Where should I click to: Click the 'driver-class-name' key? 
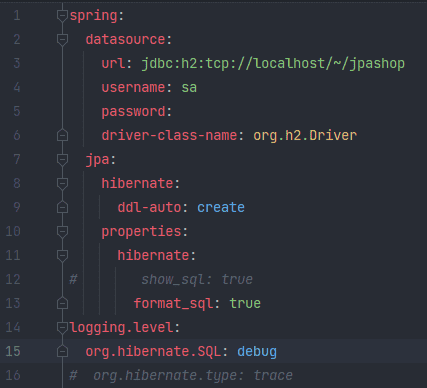click(169, 135)
